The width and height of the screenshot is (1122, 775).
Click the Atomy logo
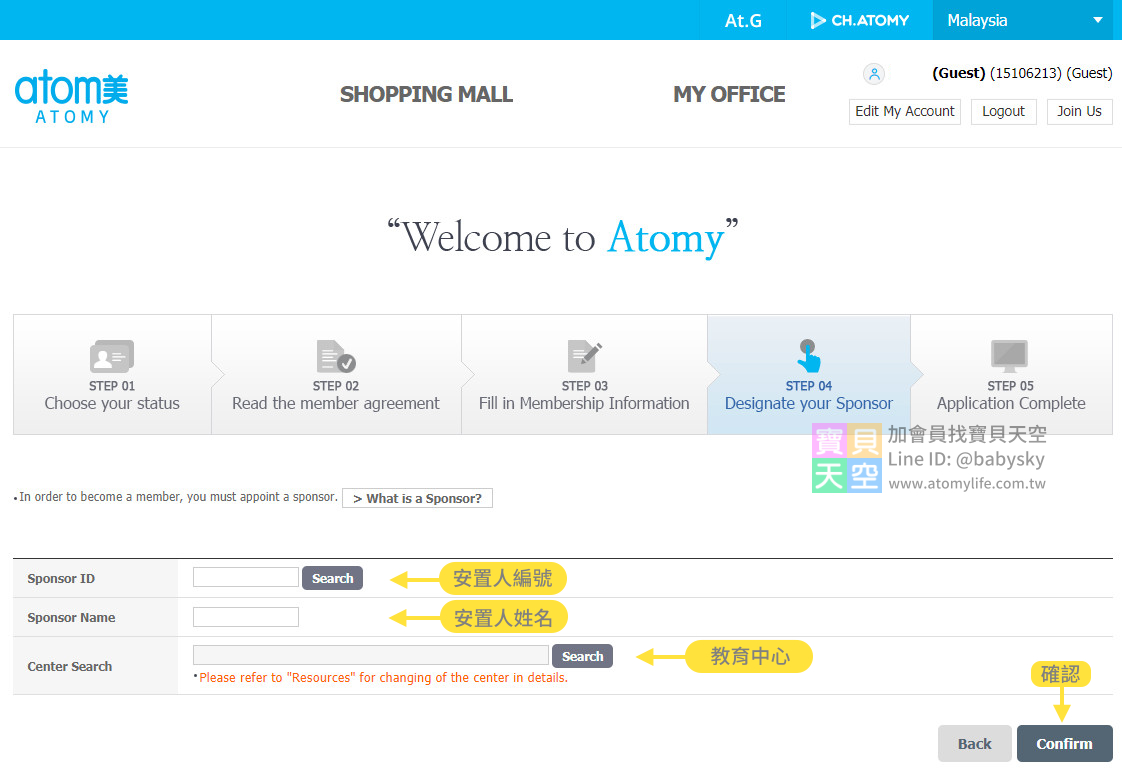coord(72,97)
